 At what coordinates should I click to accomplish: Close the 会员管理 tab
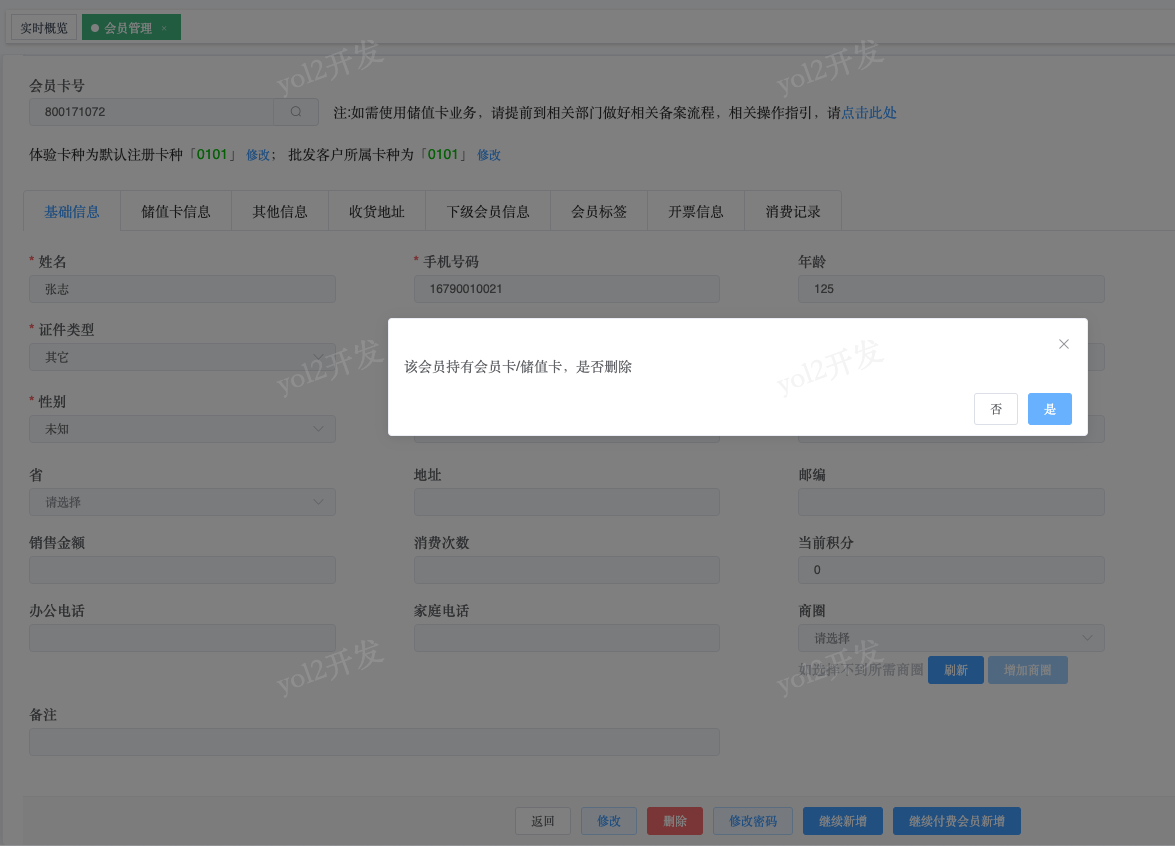164,28
